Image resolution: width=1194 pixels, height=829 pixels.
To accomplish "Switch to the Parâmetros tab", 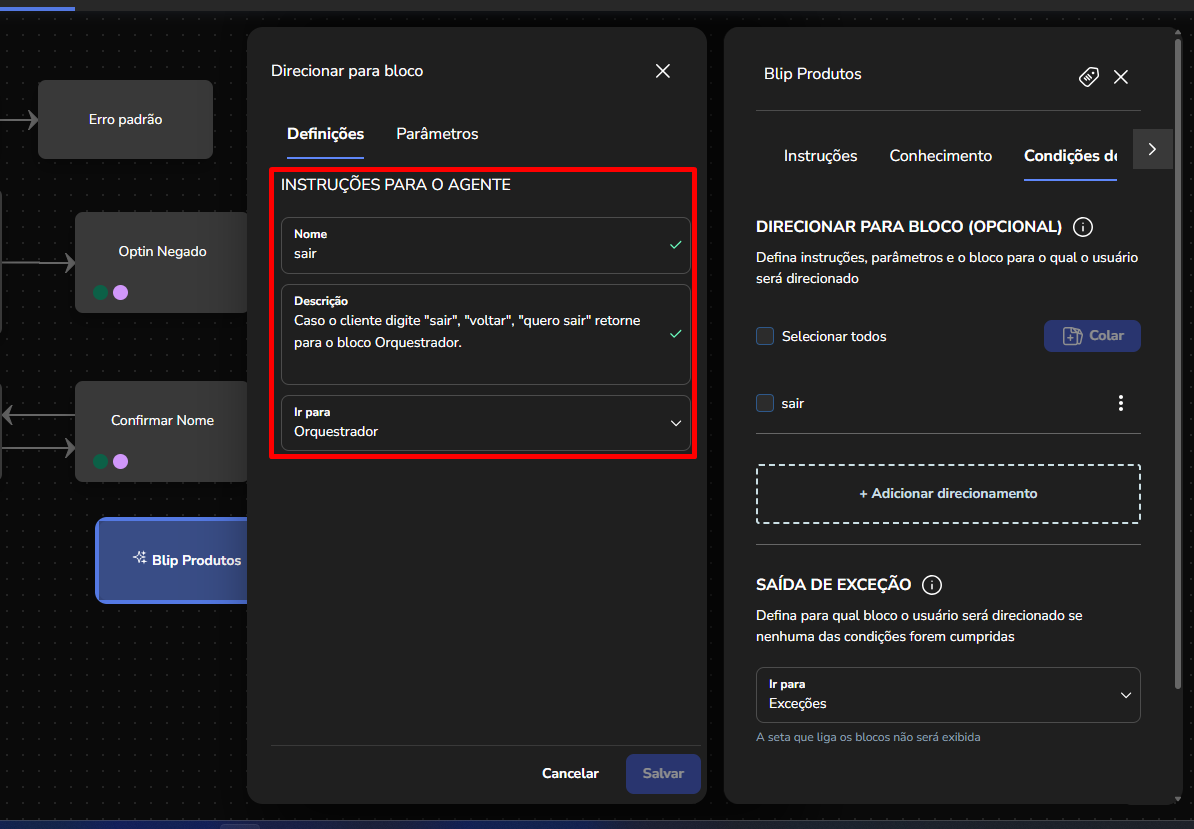I will pos(437,134).
